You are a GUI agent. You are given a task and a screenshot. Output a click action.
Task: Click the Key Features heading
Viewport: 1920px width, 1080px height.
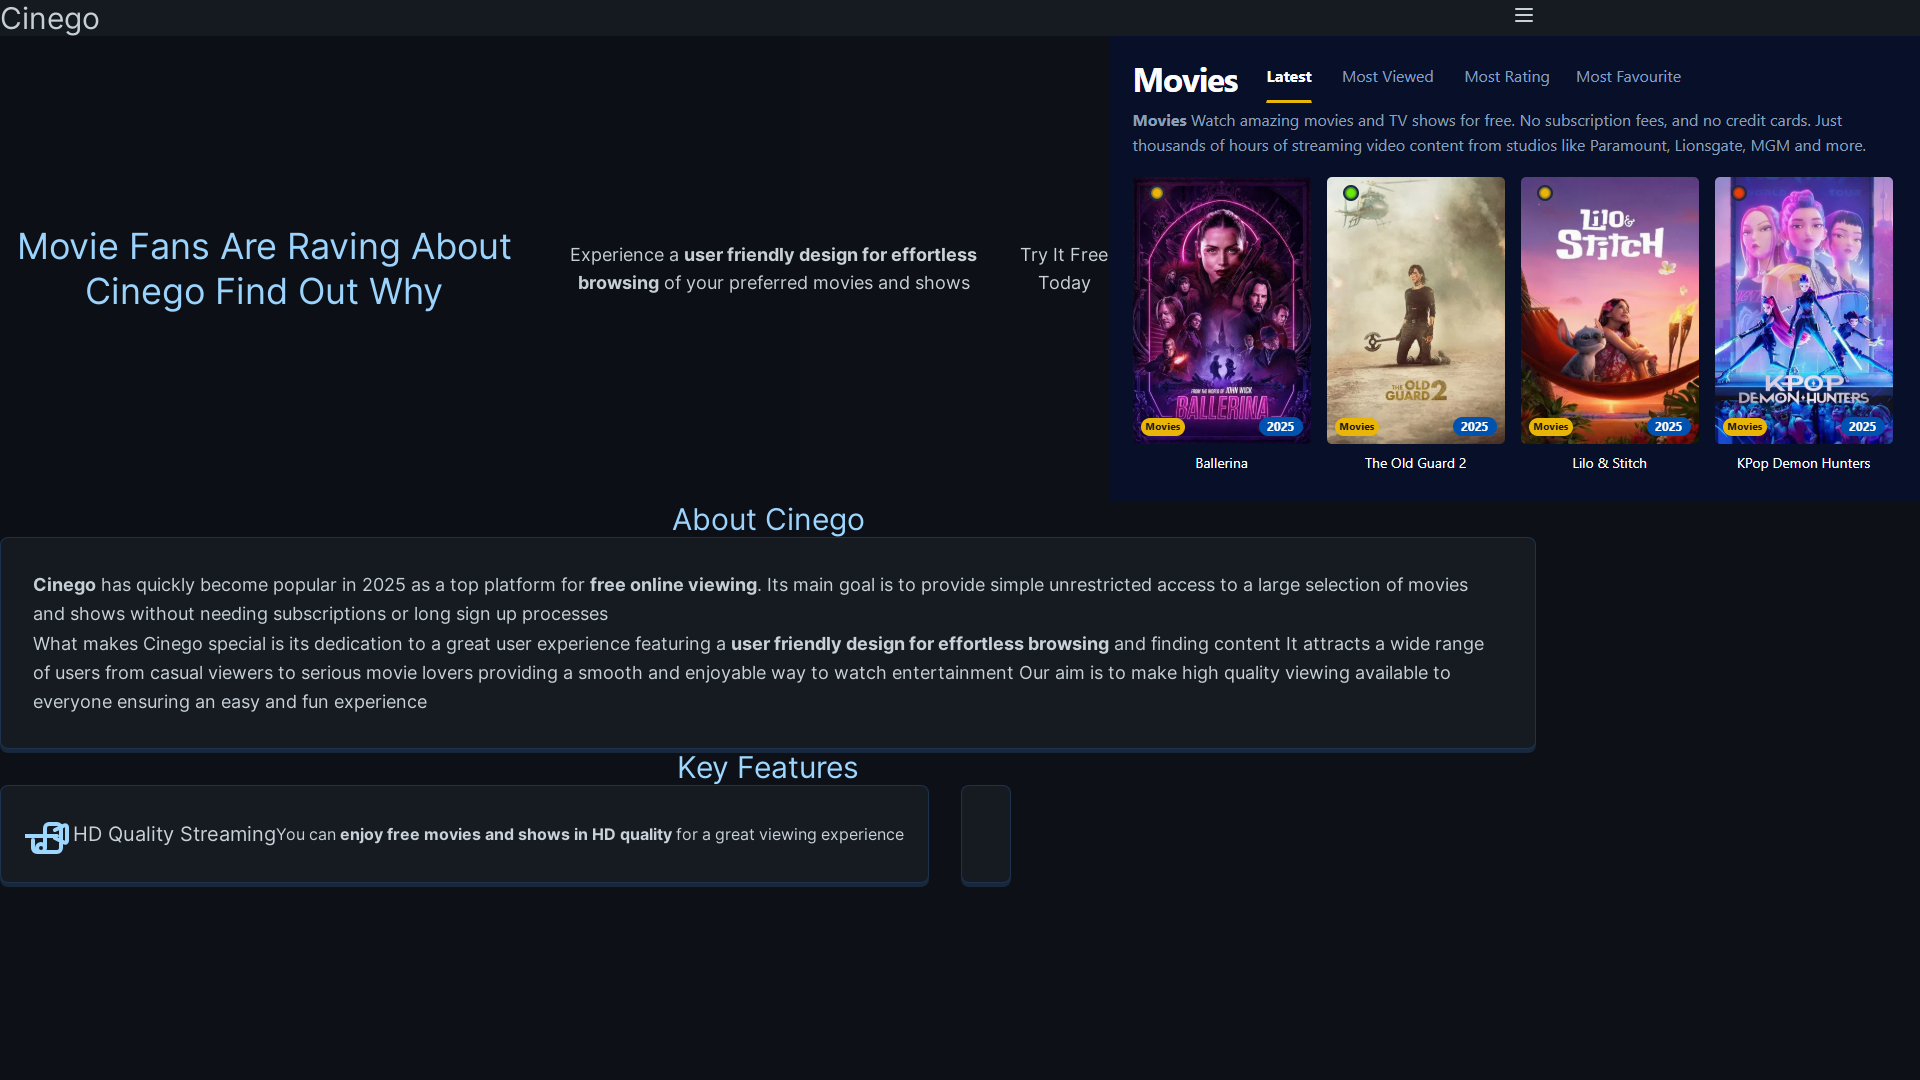tap(768, 768)
